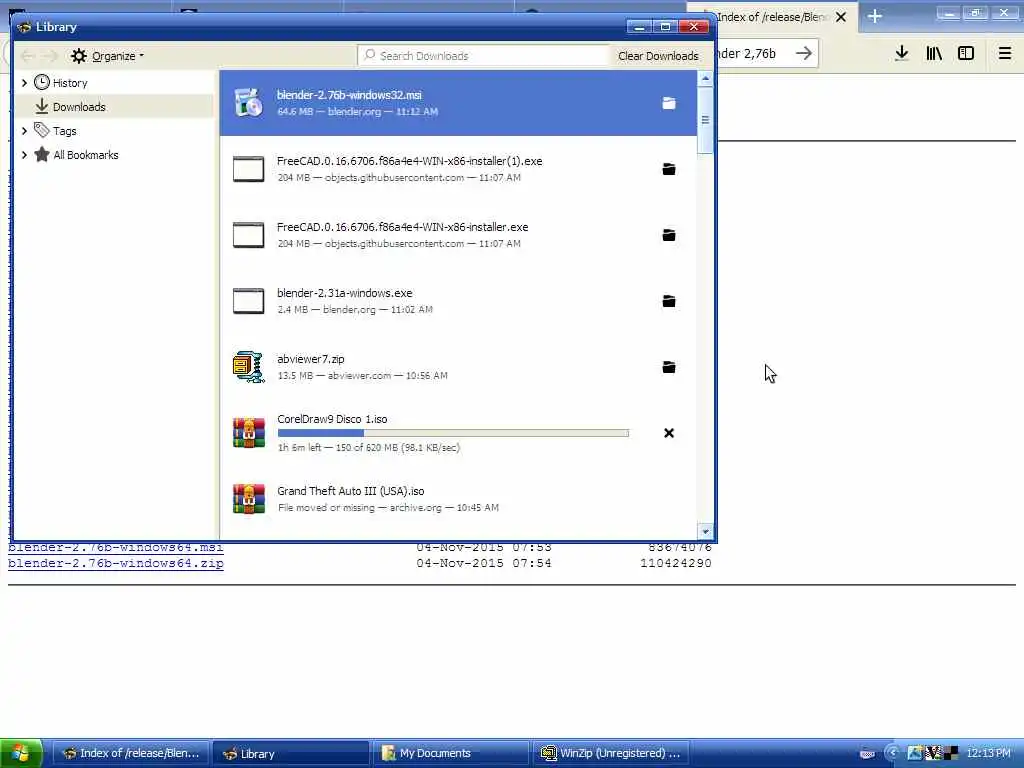Viewport: 1024px width, 768px height.
Task: Expand the All Bookmarks tree node
Action: pos(24,155)
